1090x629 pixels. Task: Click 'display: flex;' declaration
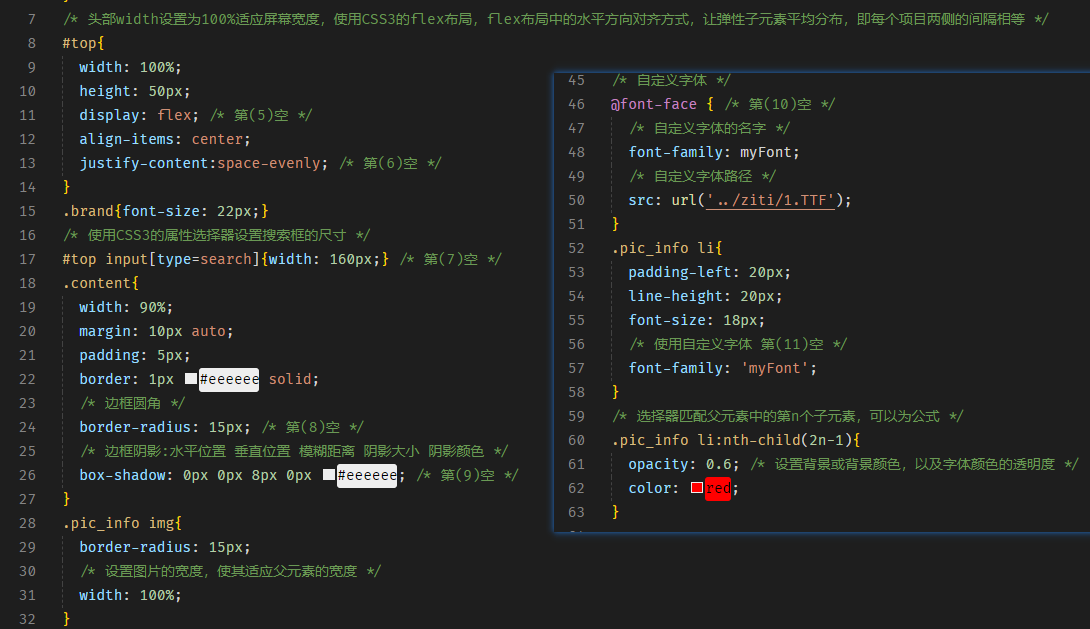point(139,115)
